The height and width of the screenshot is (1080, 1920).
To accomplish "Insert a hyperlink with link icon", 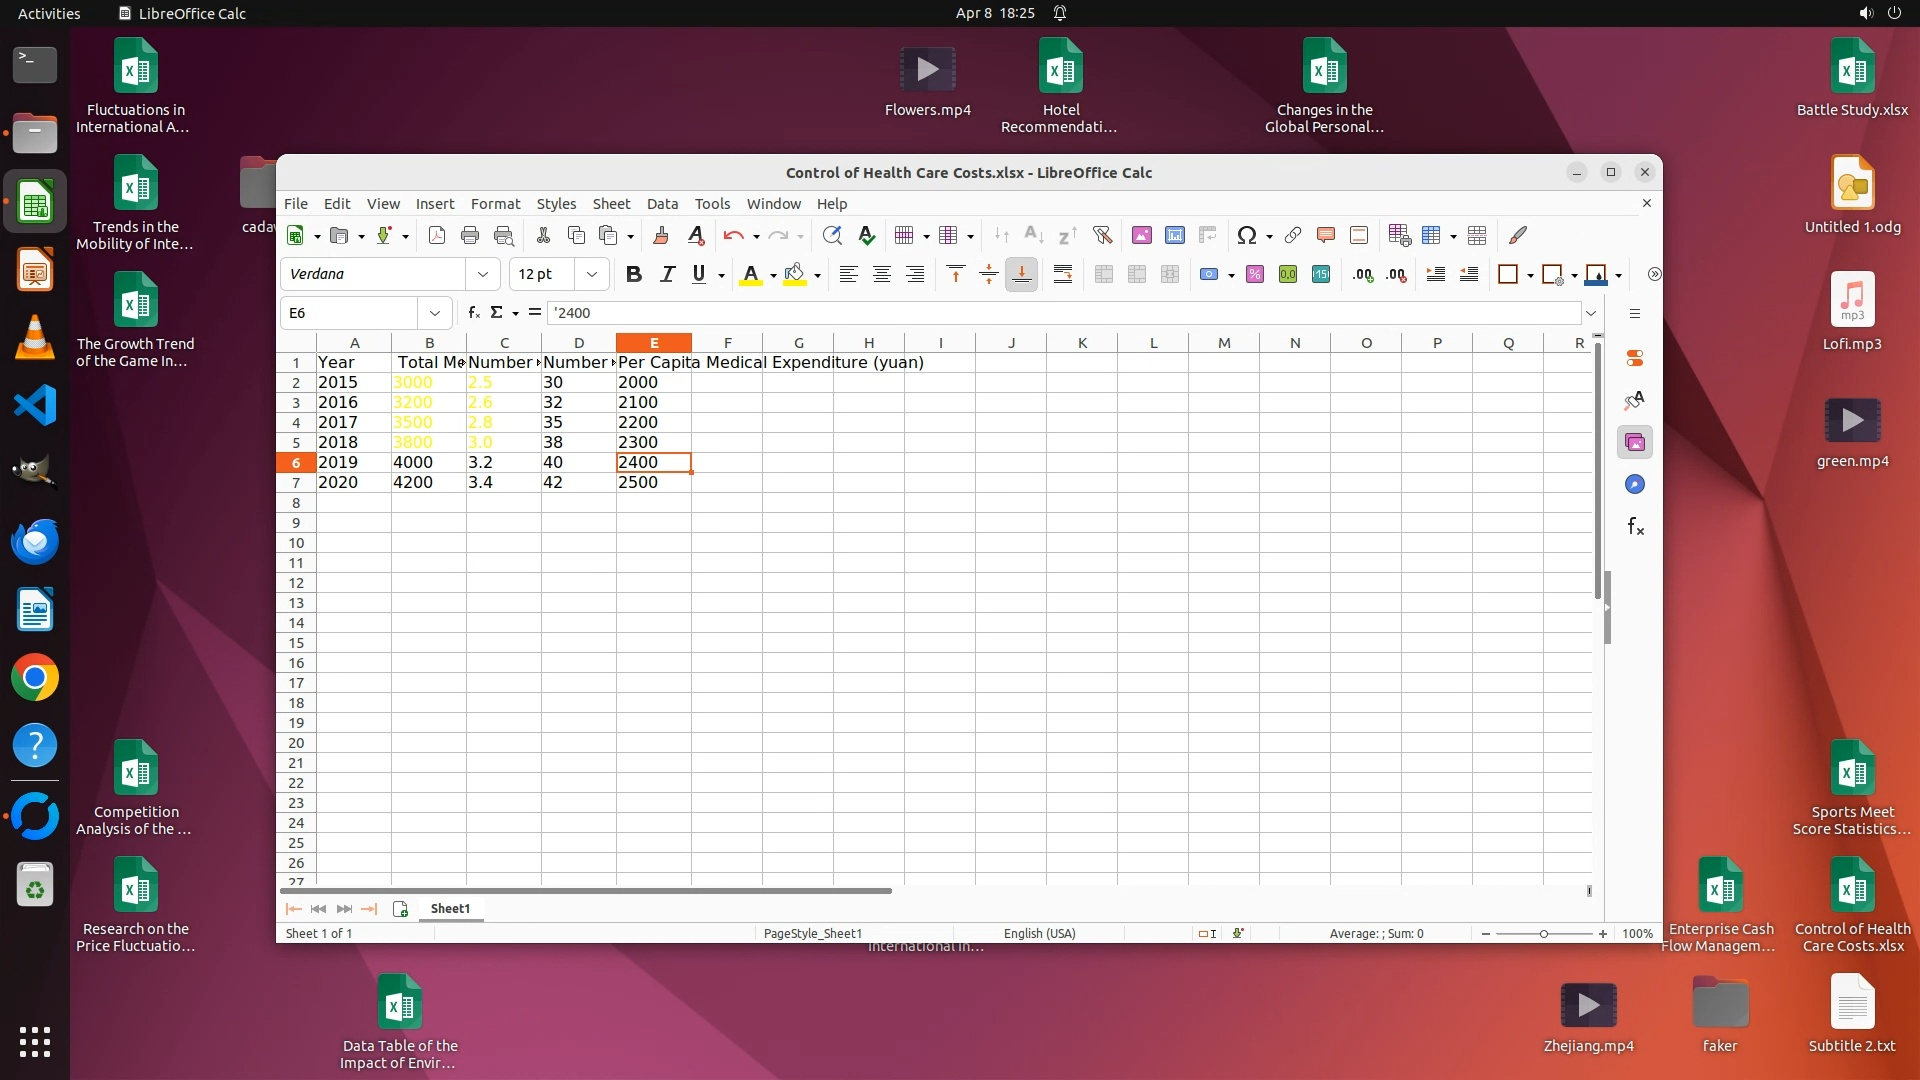I will pyautogui.click(x=1292, y=235).
